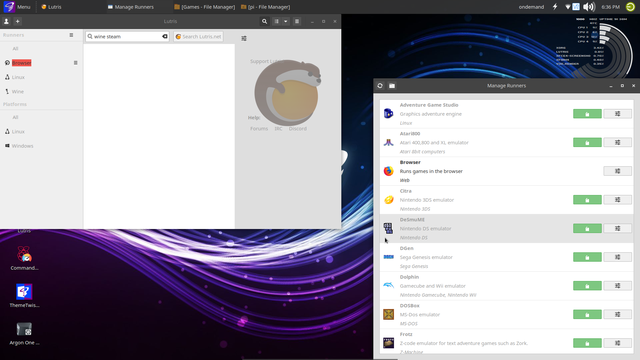Click the refresh icon in Manage Runners
The image size is (640, 360).
pos(380,86)
